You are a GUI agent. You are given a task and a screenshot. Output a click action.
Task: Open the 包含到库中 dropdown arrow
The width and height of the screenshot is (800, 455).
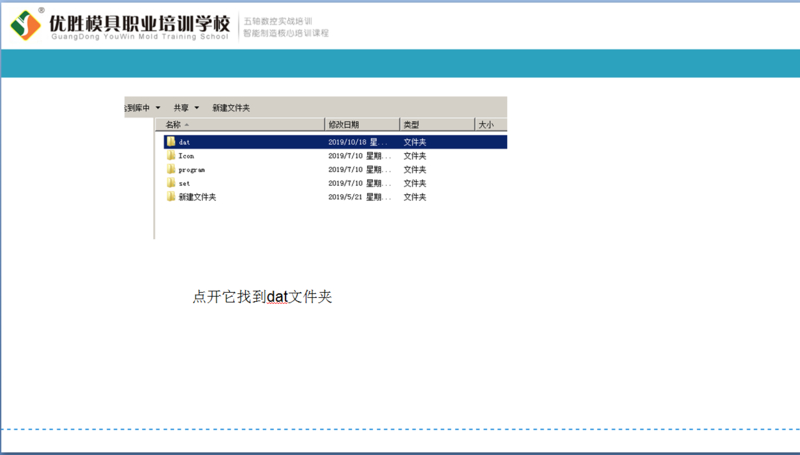(158, 108)
